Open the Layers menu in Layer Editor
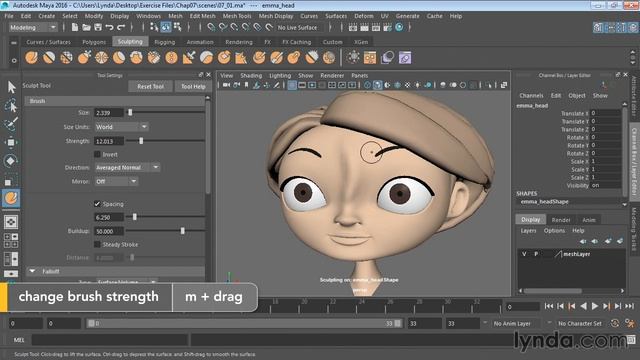640x360 pixels. click(528, 231)
